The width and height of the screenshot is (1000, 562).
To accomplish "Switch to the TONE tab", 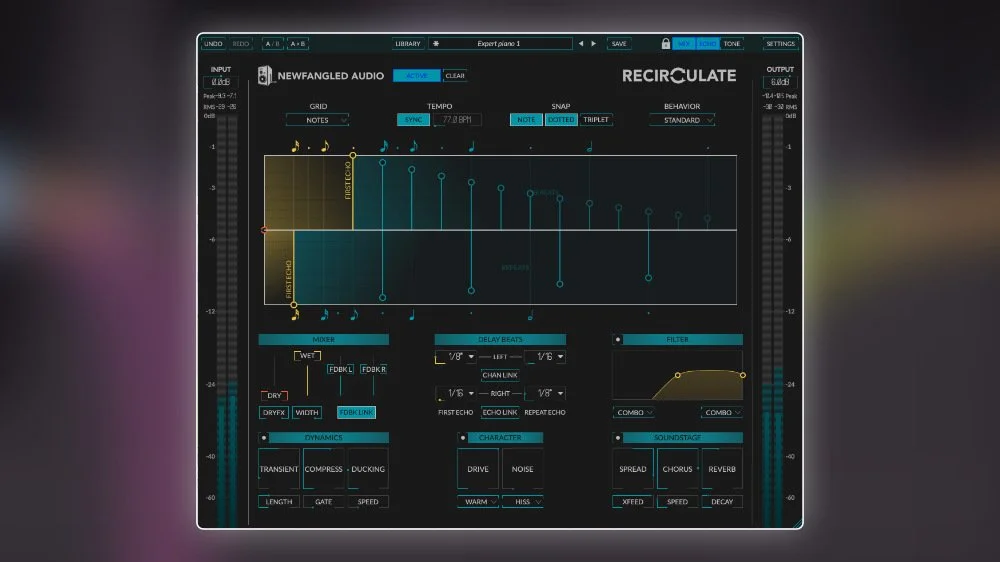I will [x=732, y=43].
